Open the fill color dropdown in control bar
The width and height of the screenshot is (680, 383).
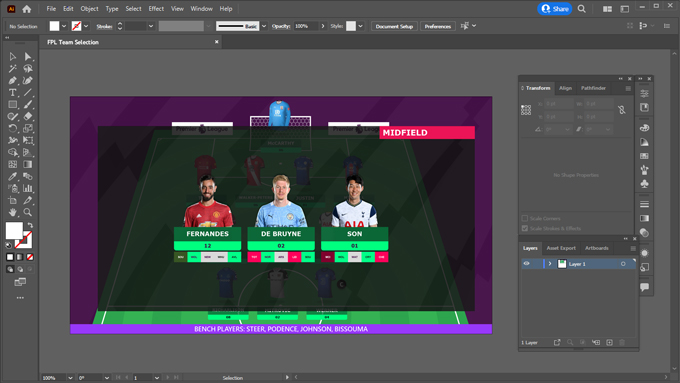tap(64, 26)
